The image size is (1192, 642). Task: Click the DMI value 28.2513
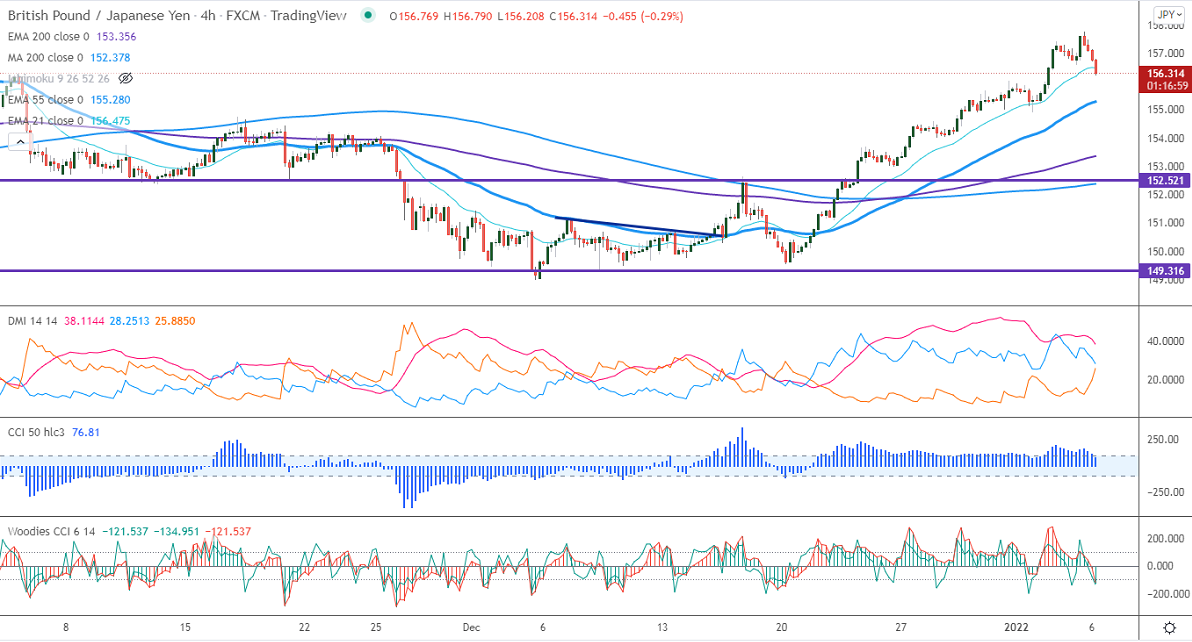point(131,321)
